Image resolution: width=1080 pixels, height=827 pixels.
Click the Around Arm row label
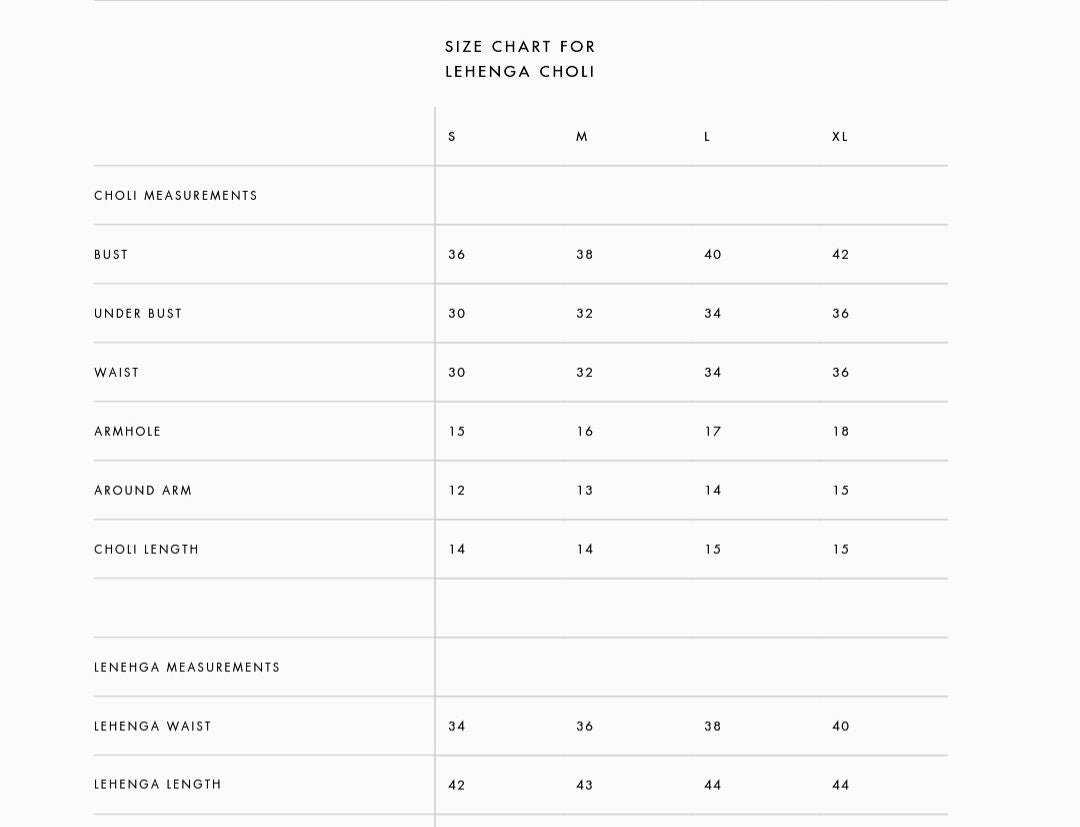143,491
